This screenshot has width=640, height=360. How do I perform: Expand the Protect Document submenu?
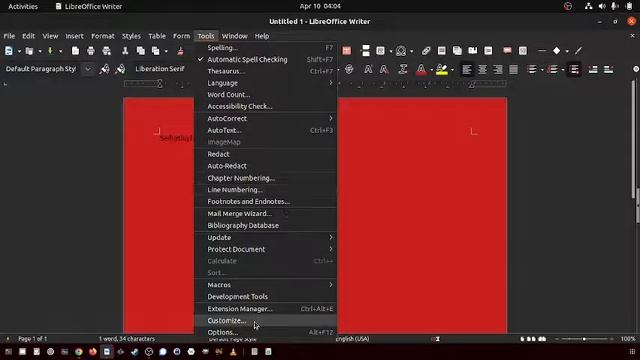(265, 249)
